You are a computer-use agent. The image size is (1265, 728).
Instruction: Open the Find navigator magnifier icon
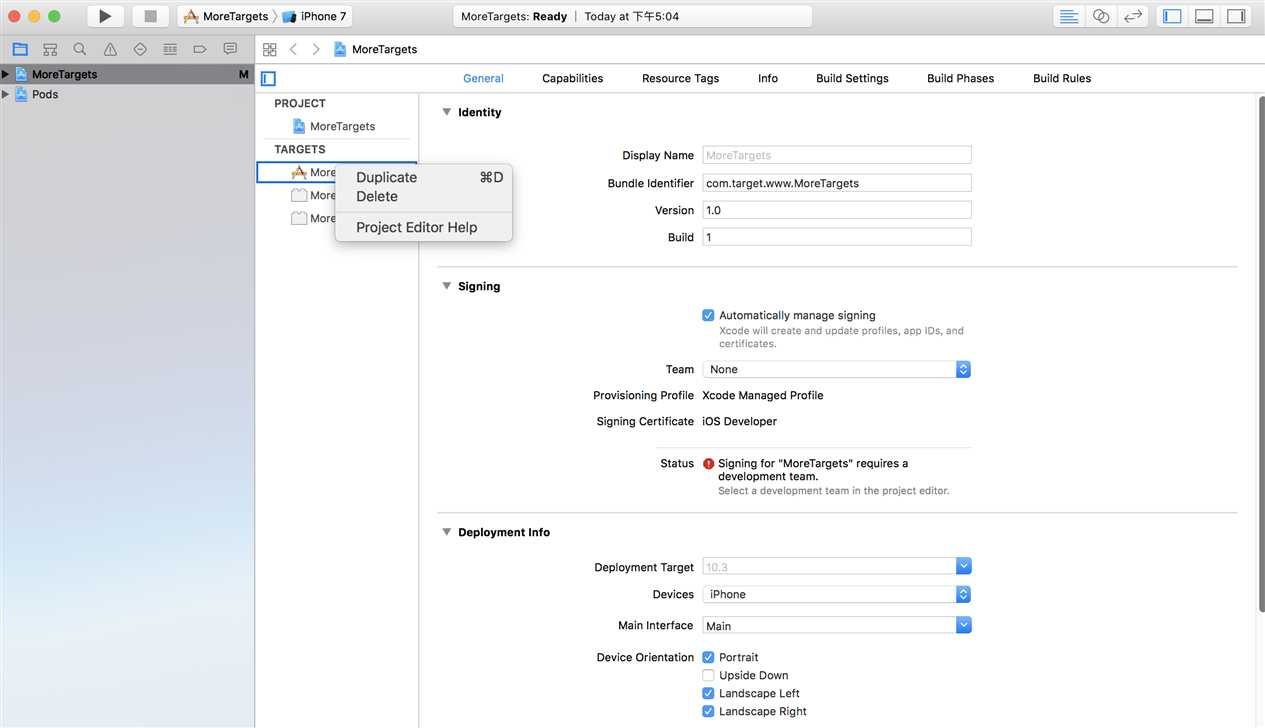[80, 49]
